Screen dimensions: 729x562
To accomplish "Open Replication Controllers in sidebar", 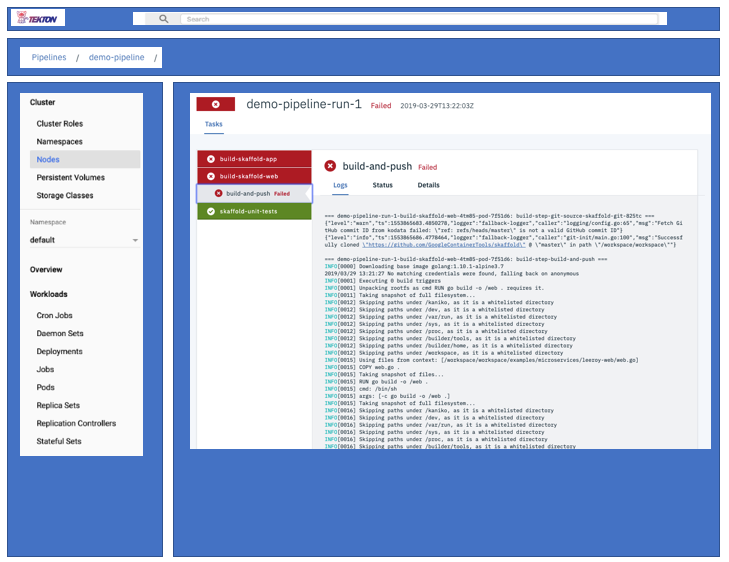I will click(x=76, y=423).
